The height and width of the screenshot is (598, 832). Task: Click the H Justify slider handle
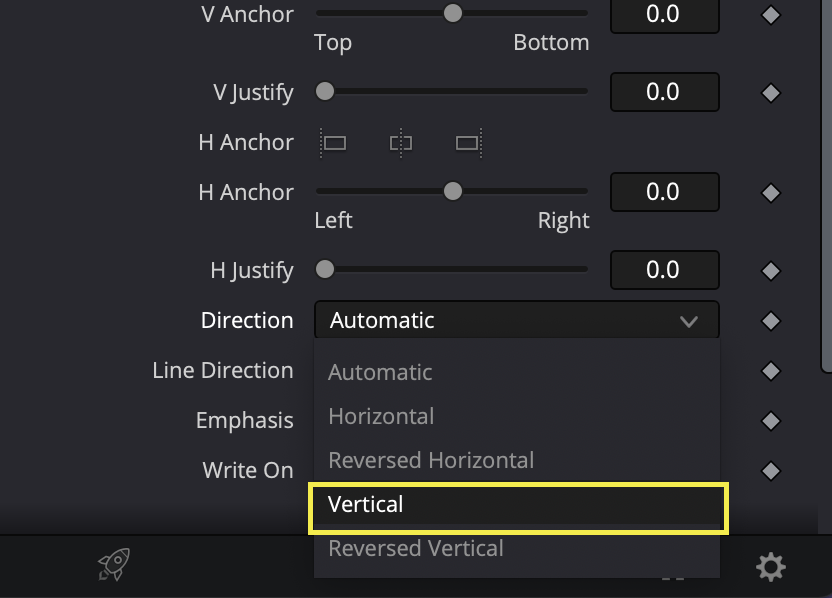pyautogui.click(x=325, y=269)
